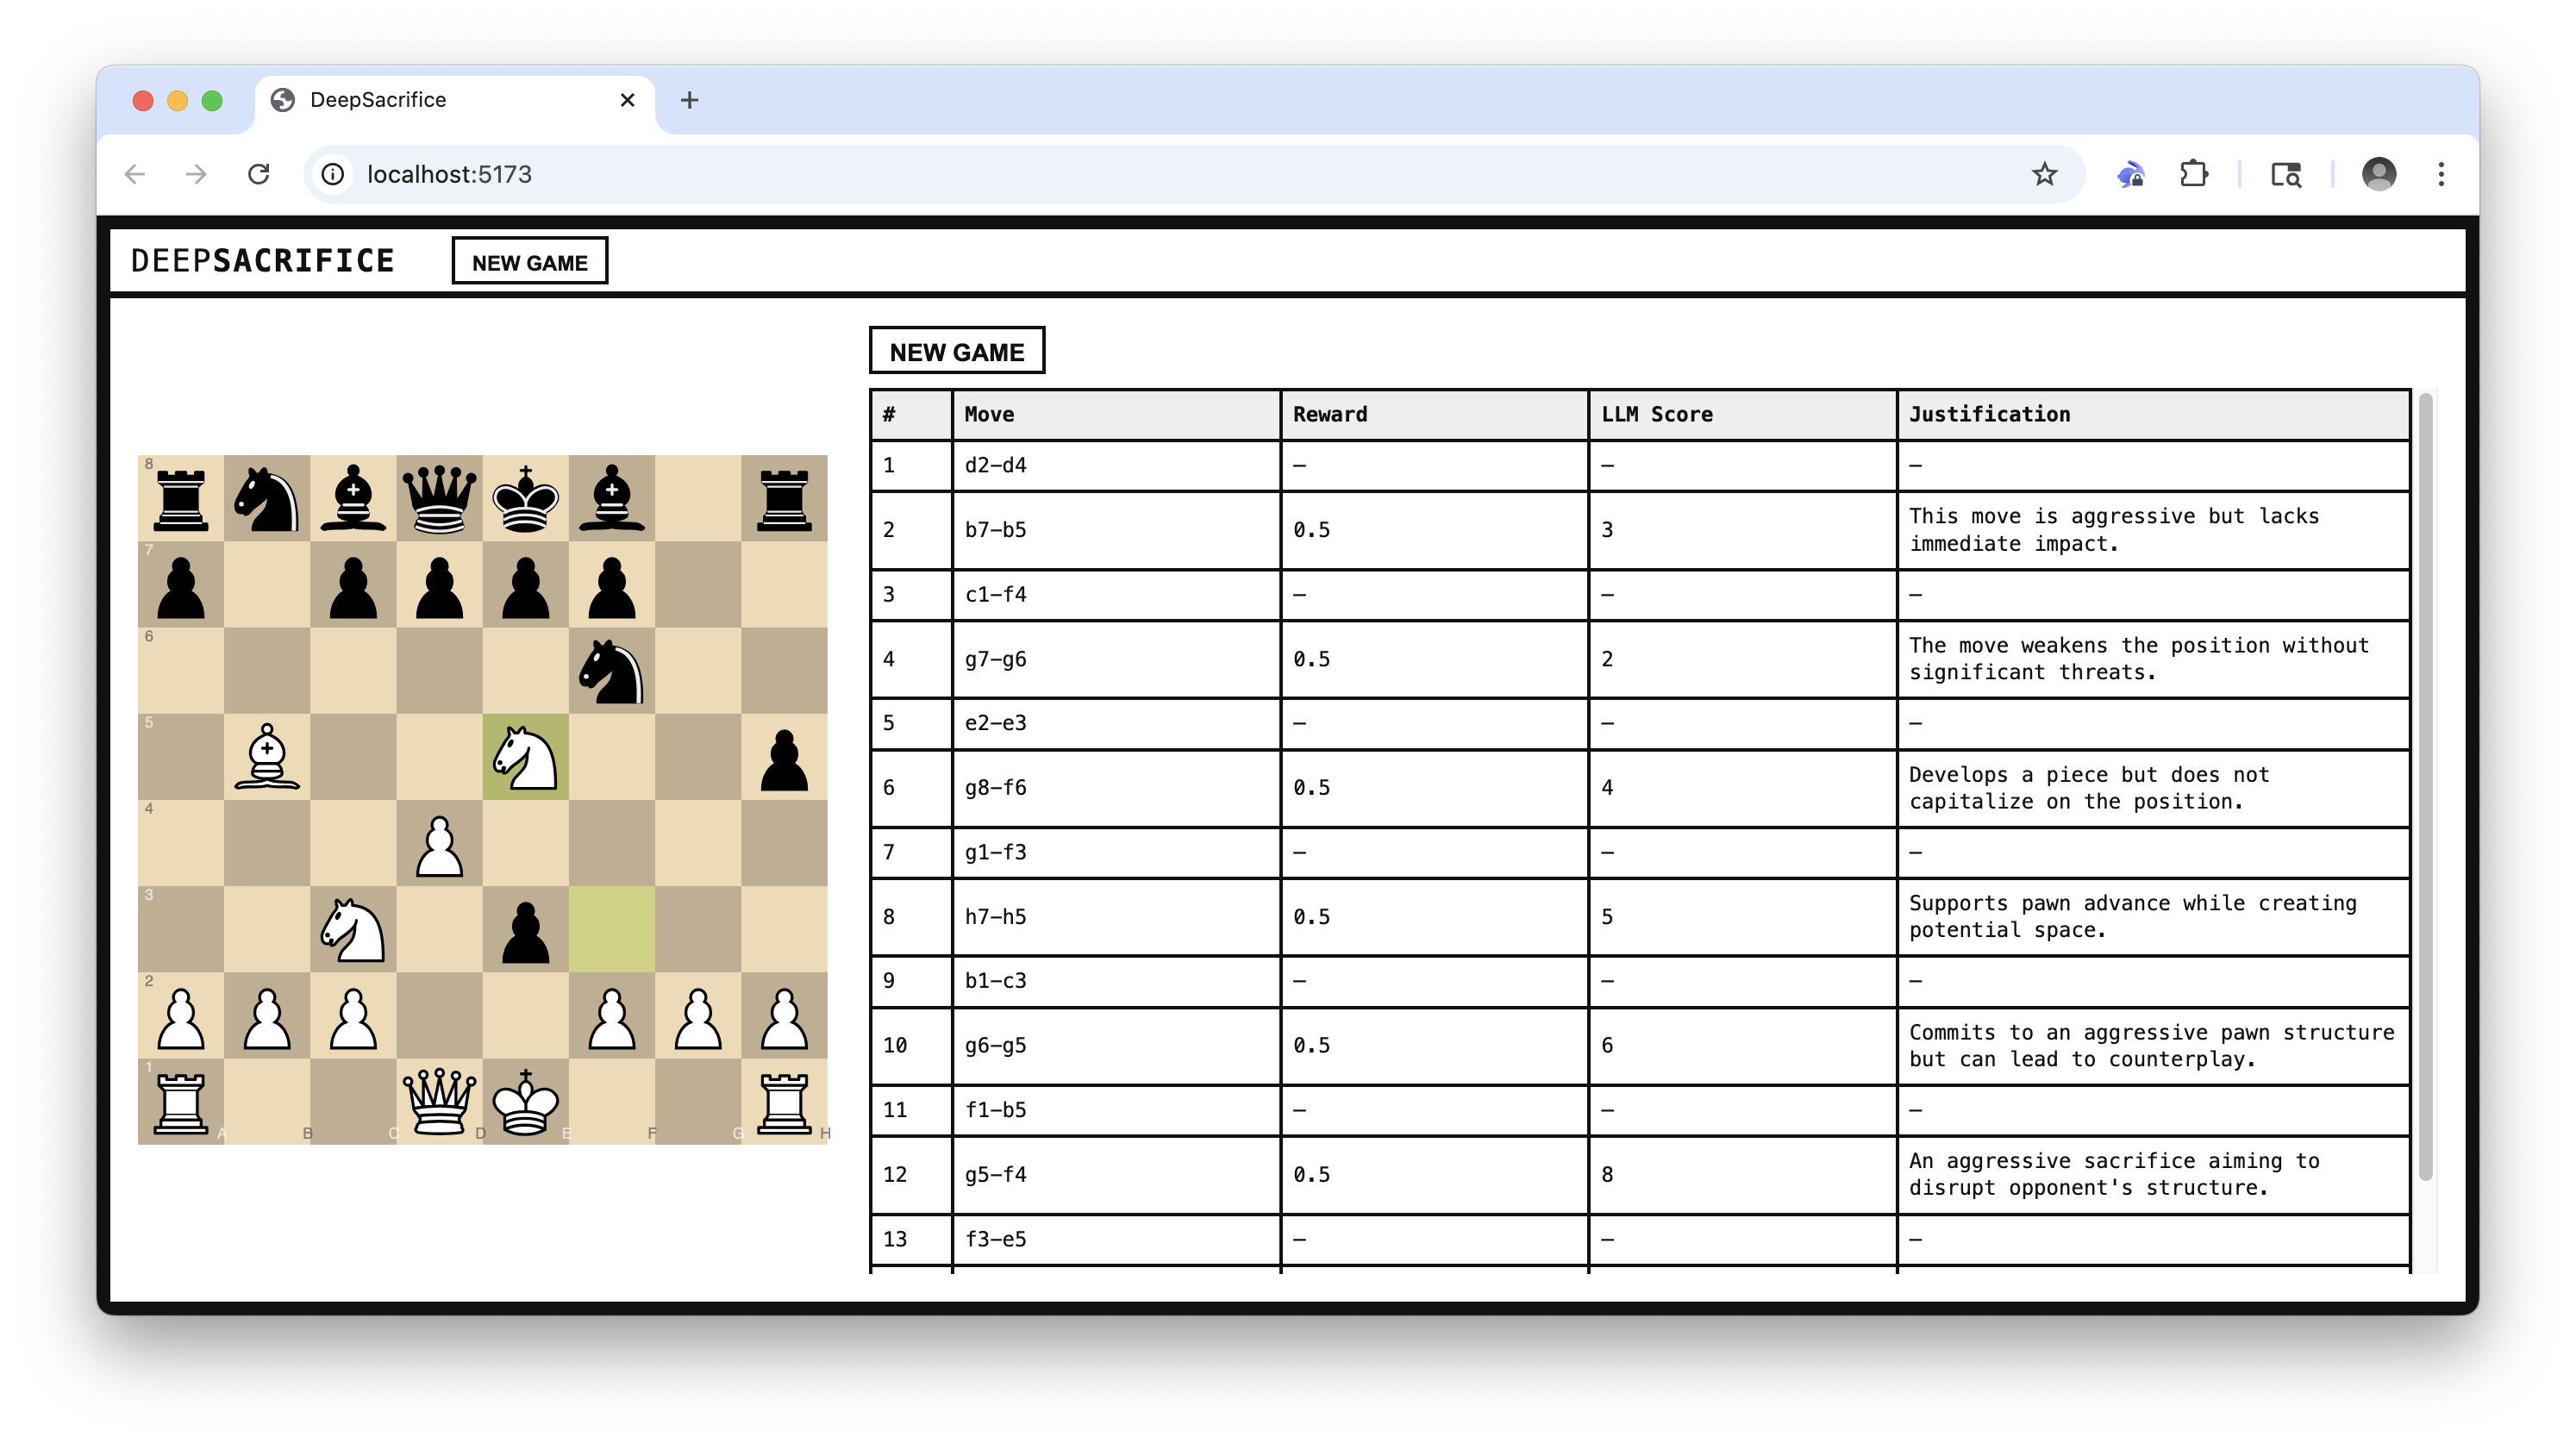This screenshot has width=2576, height=1443.
Task: Open a new browser tab
Action: coord(689,100)
